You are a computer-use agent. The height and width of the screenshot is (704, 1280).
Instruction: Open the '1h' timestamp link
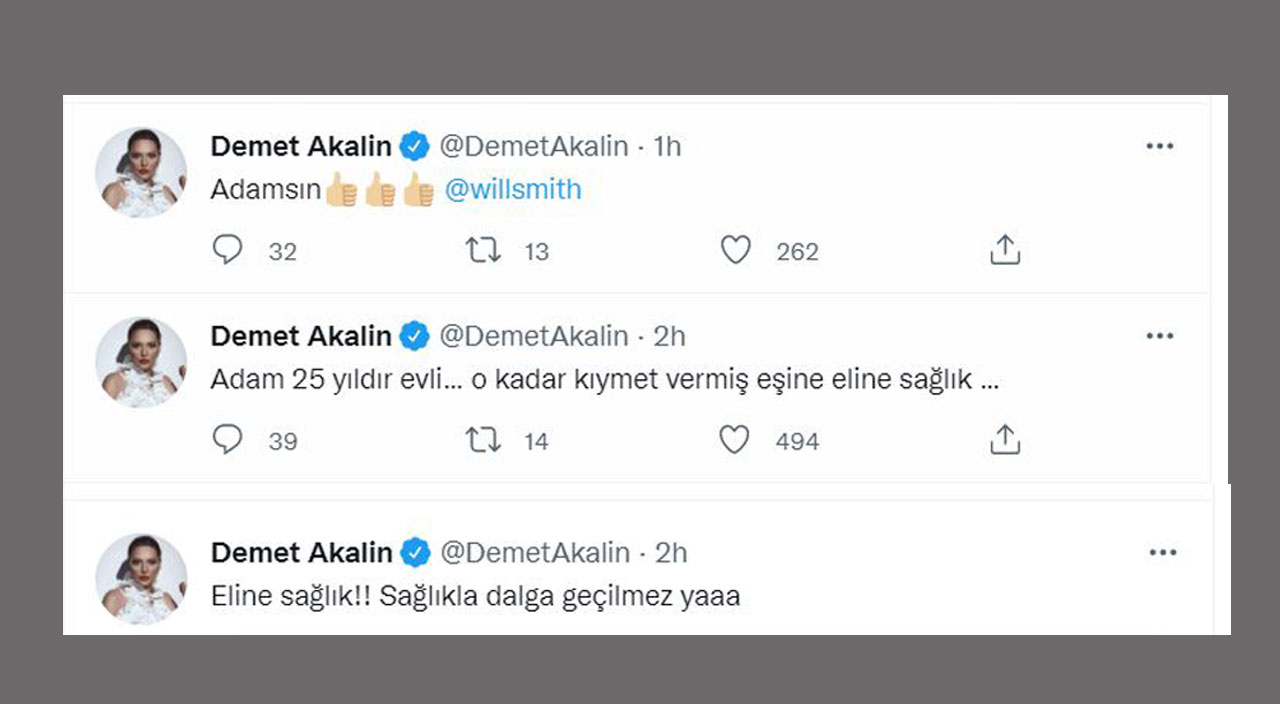click(665, 146)
